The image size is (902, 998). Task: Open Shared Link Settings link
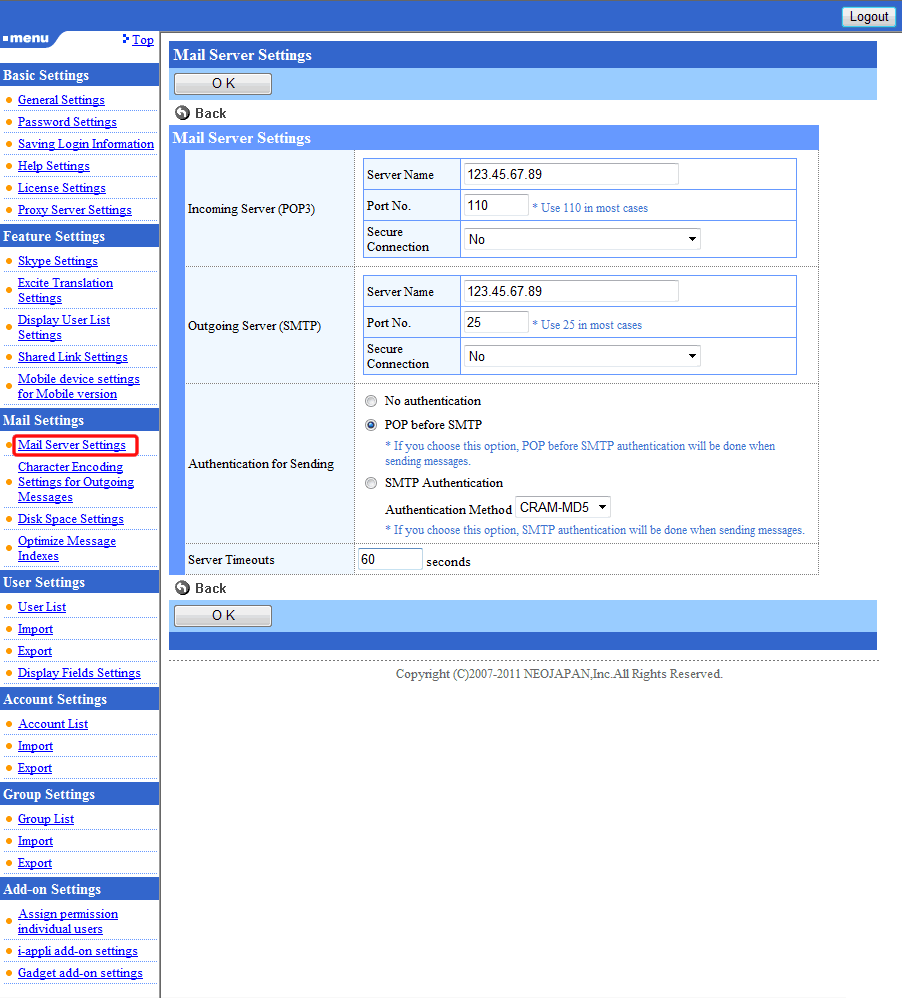coord(73,356)
